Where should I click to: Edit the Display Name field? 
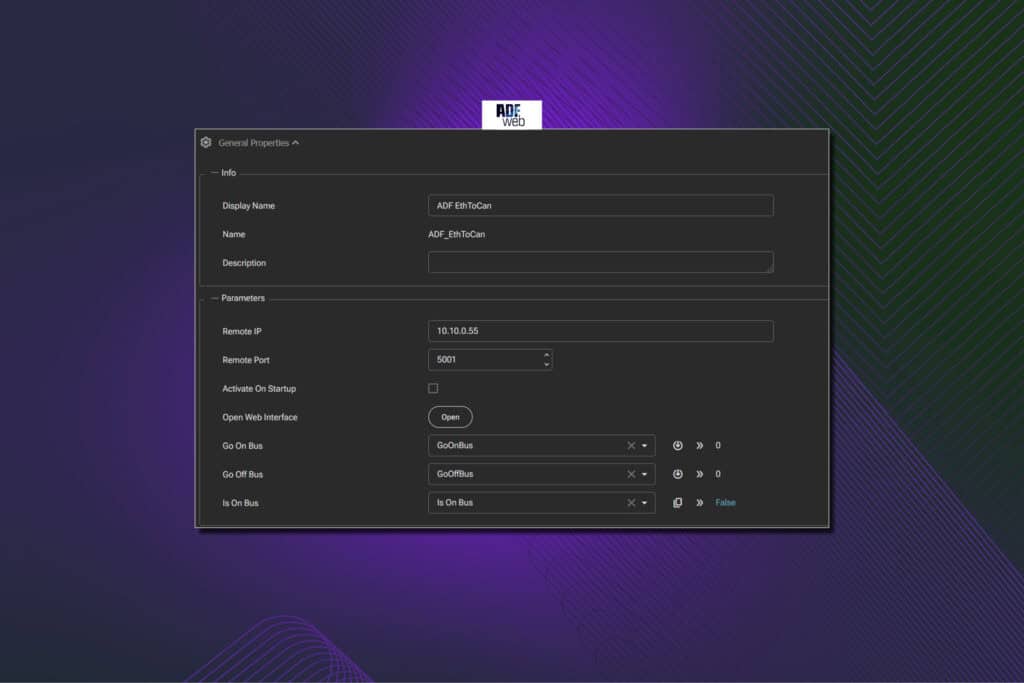600,206
